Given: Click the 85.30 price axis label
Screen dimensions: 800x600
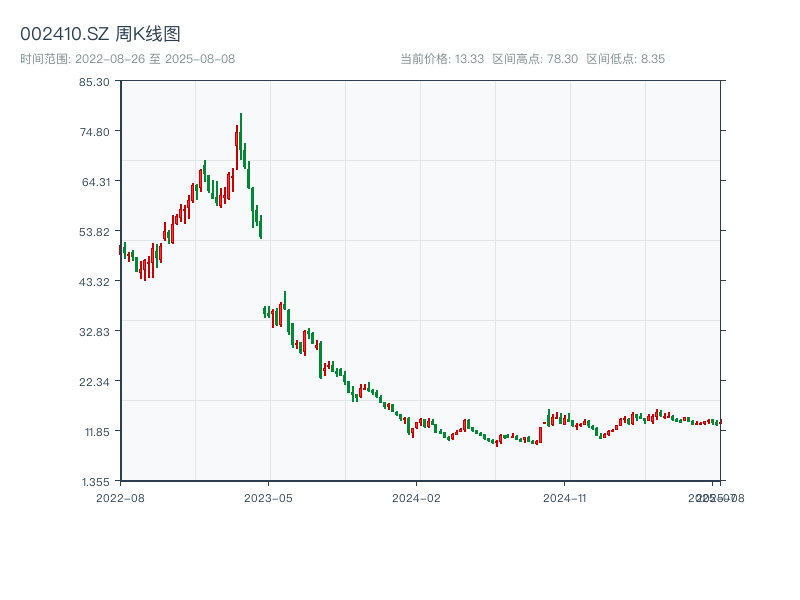Looking at the screenshot, I should (94, 81).
